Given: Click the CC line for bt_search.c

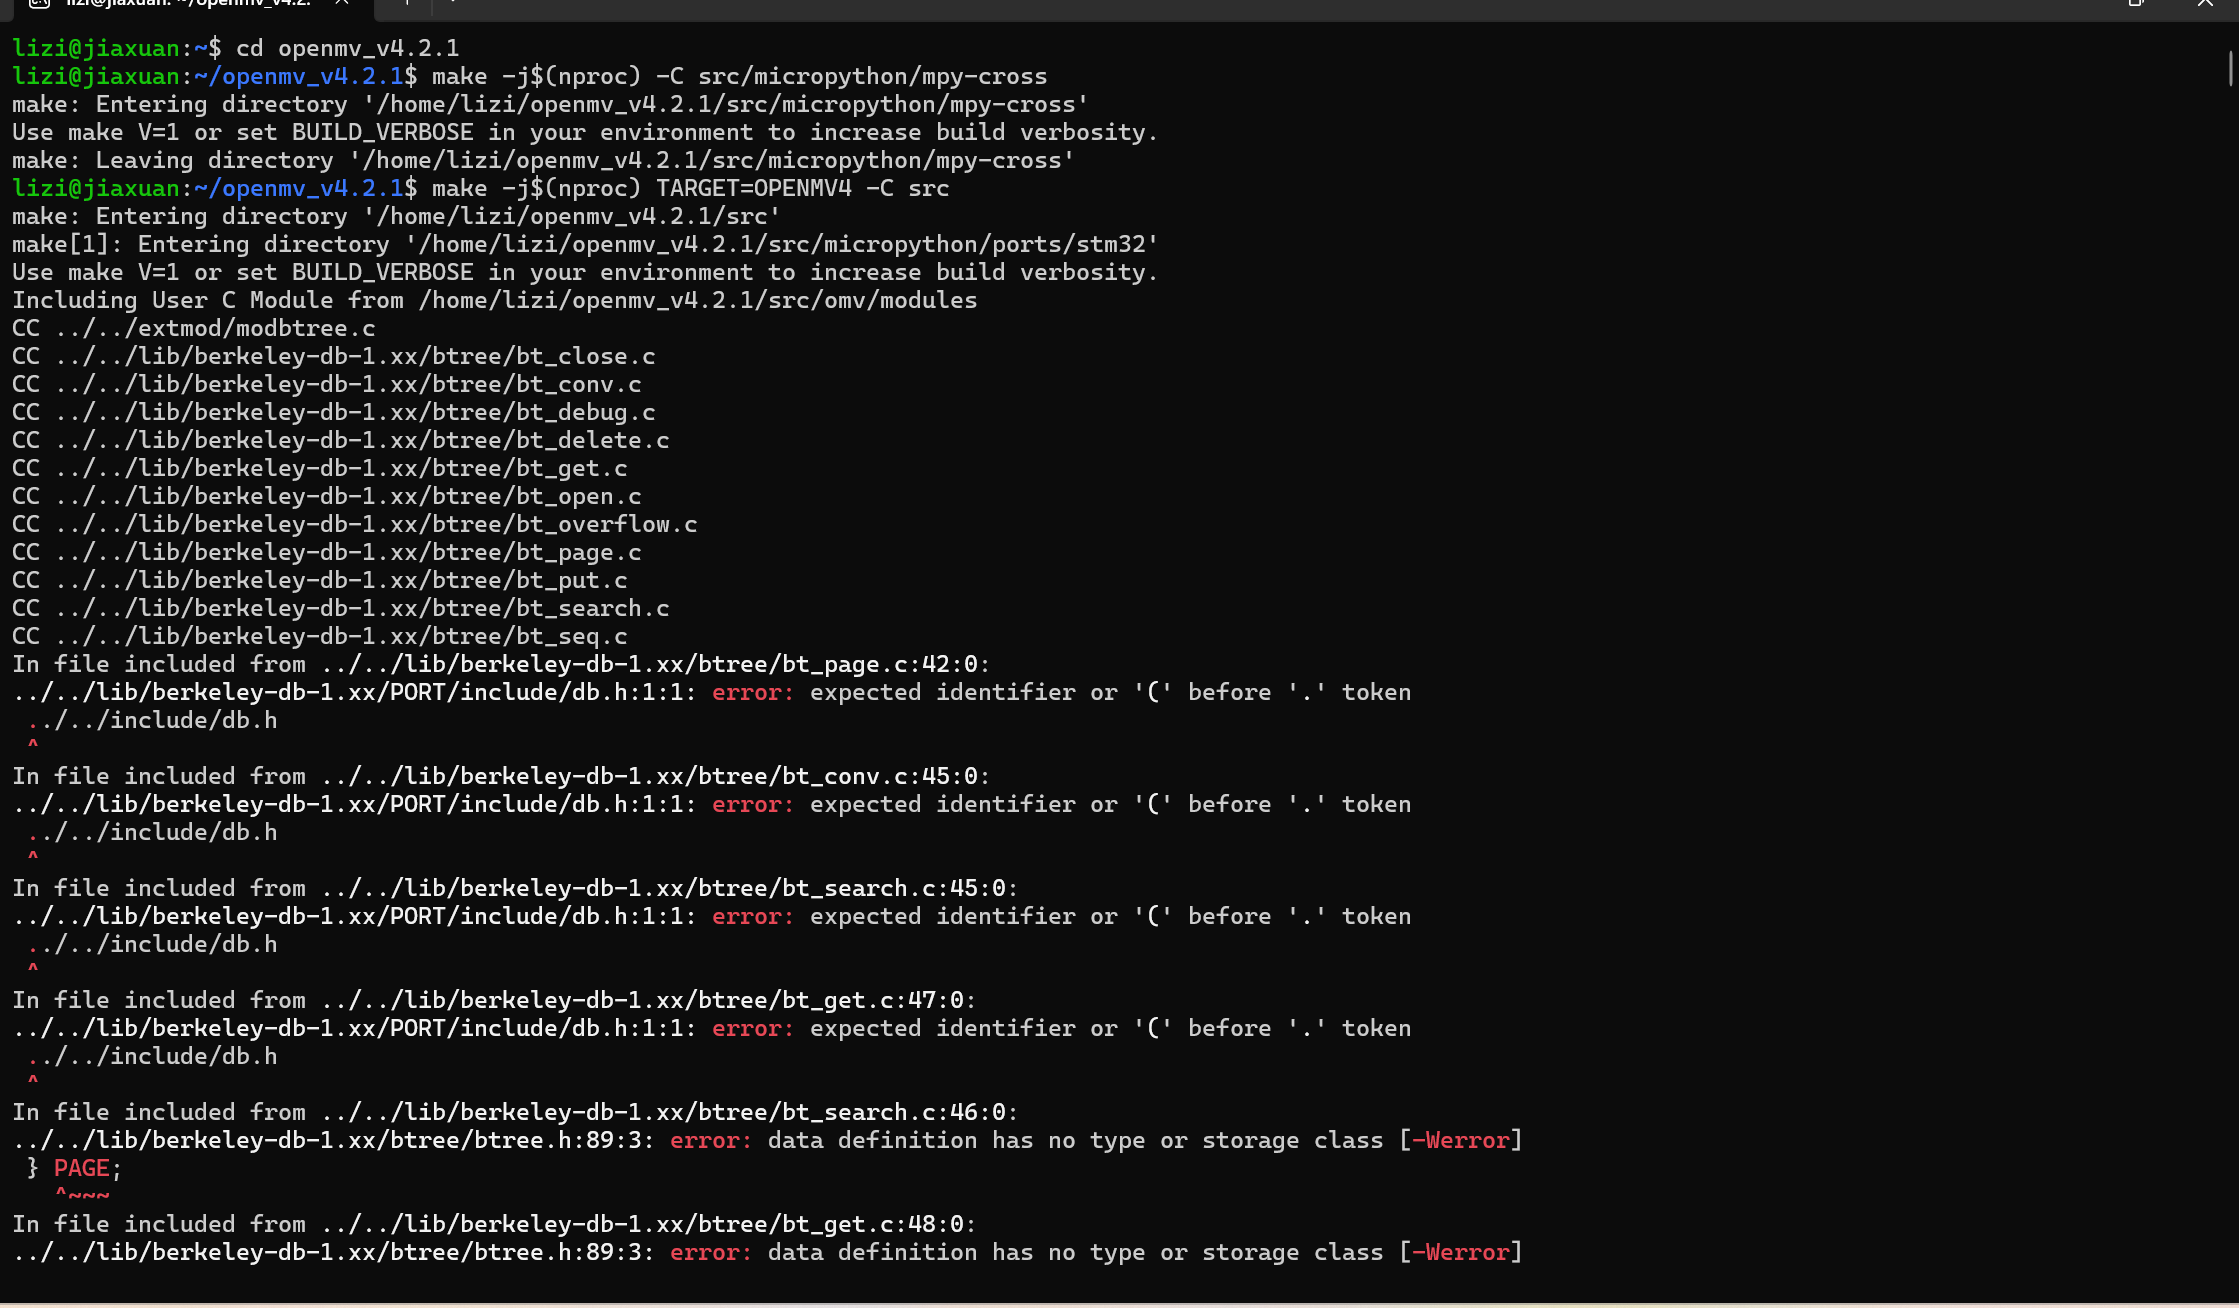Looking at the screenshot, I should 341,608.
